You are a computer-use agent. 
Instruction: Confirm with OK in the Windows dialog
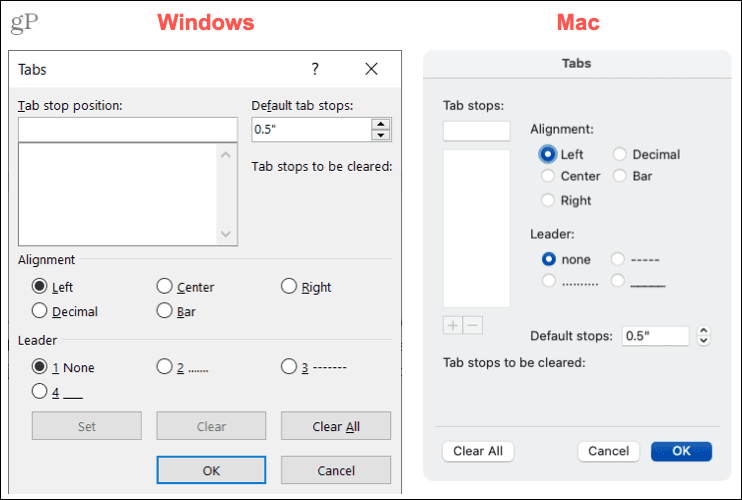click(x=211, y=470)
